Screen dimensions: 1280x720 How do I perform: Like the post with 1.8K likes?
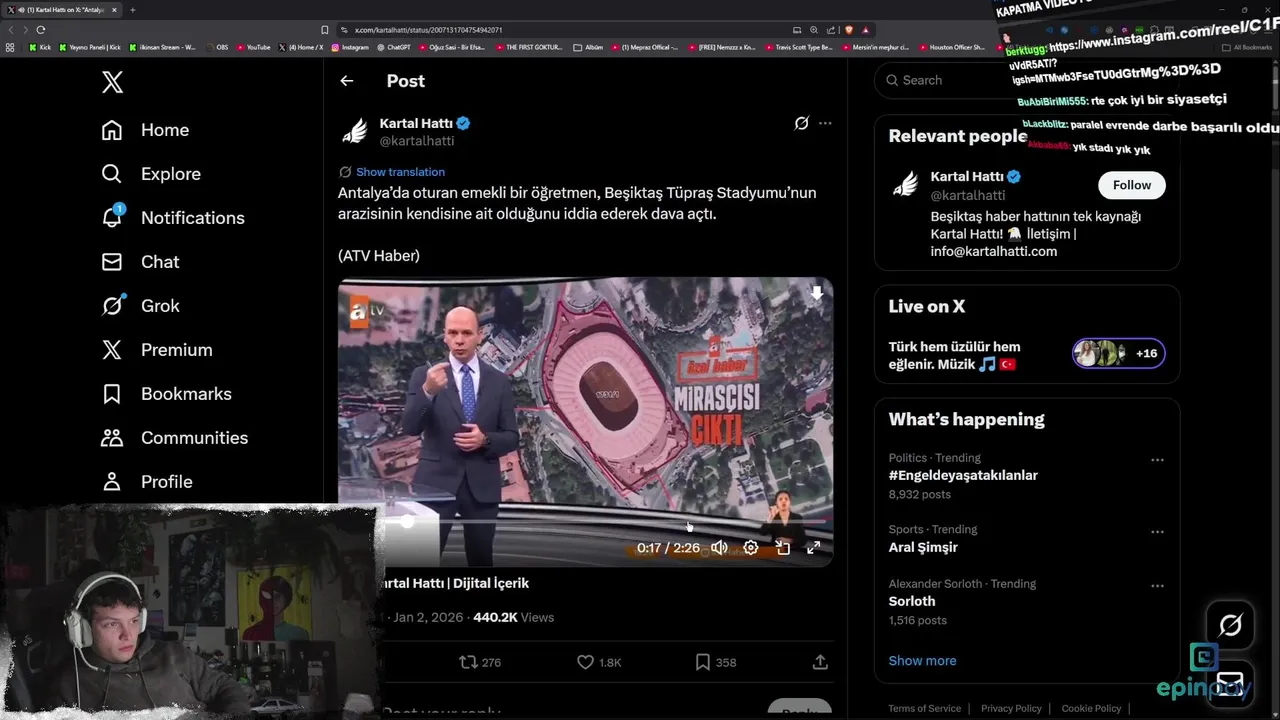[x=599, y=662]
